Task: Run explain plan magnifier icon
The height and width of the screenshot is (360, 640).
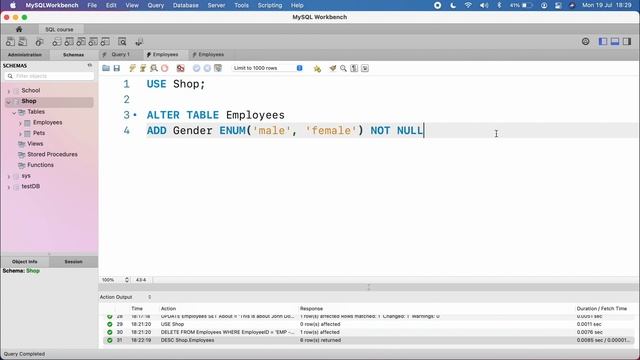Action: click(x=154, y=68)
